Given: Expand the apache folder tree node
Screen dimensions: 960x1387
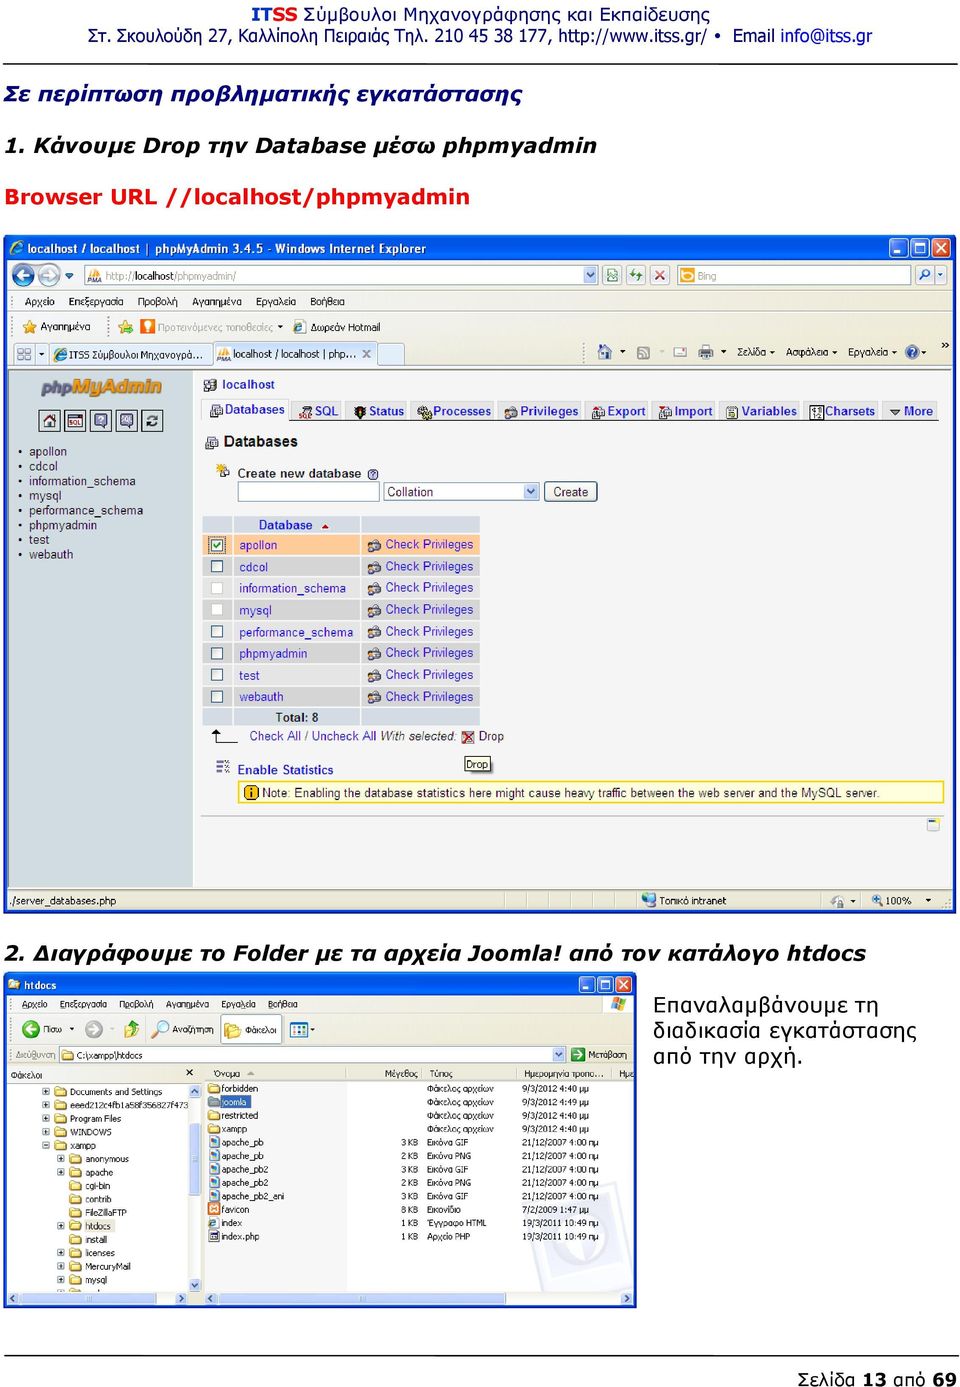Looking at the screenshot, I should [x=60, y=1173].
